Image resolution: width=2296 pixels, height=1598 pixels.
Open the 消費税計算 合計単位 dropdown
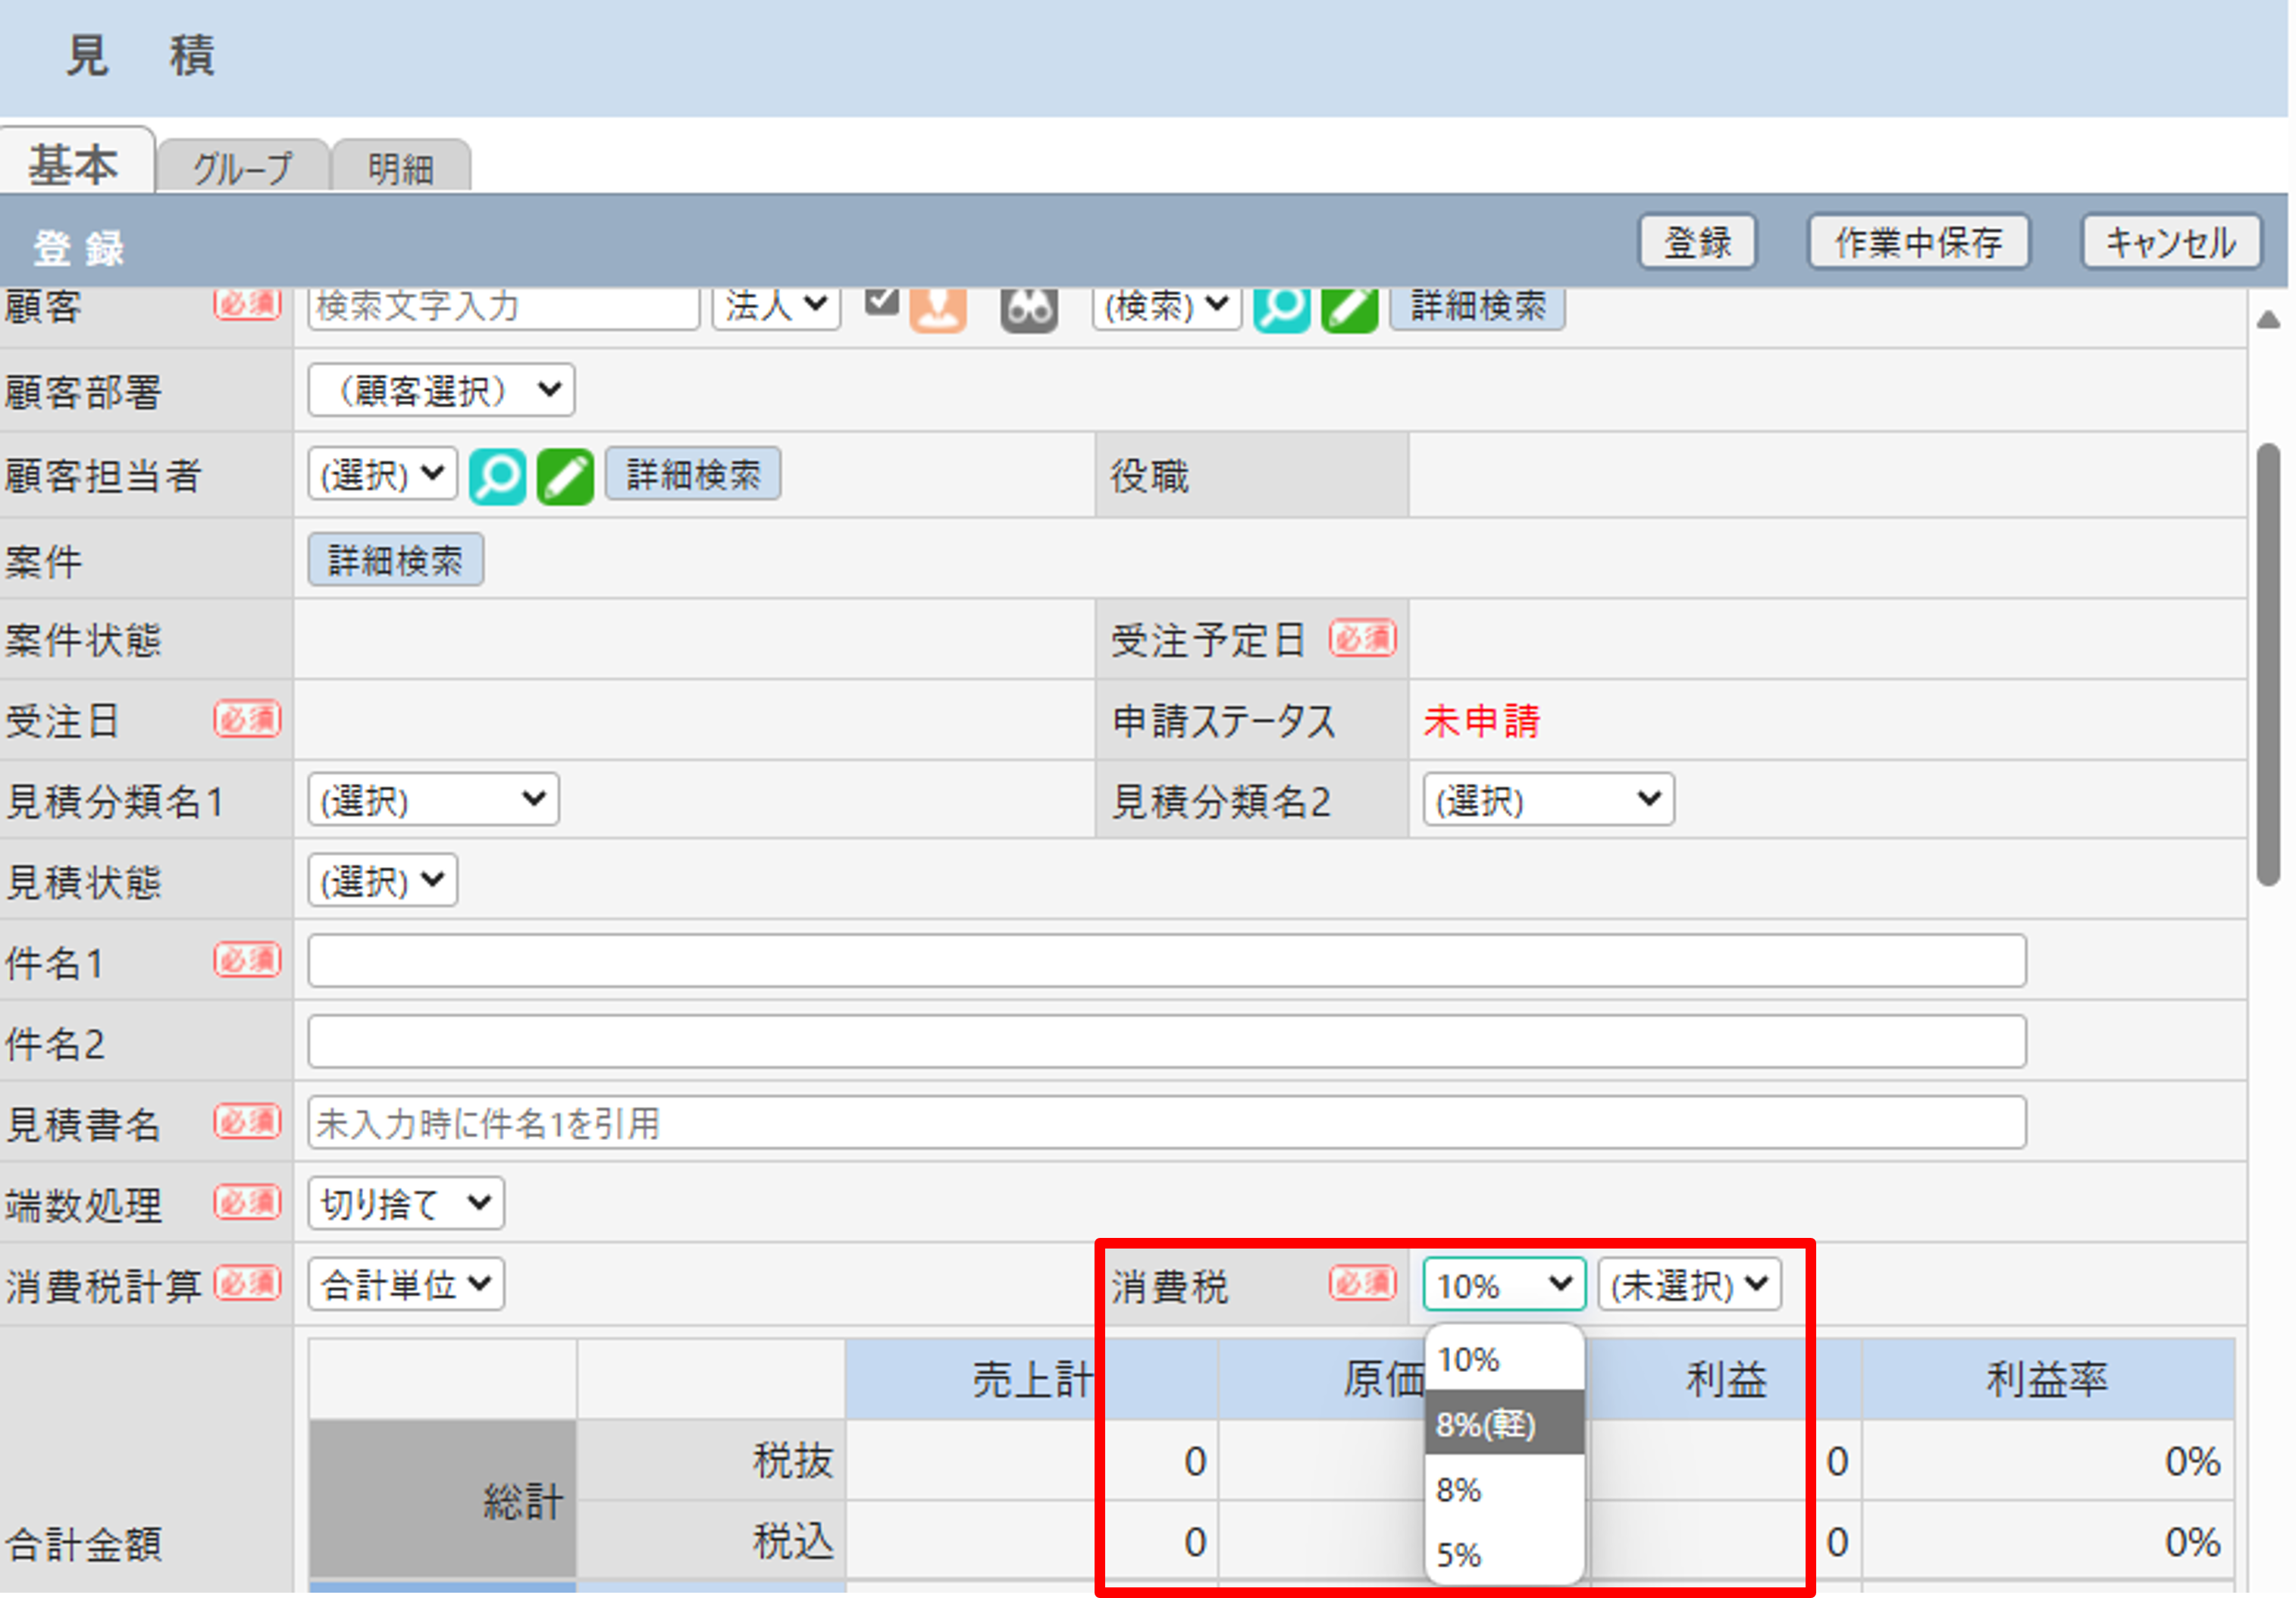click(406, 1284)
